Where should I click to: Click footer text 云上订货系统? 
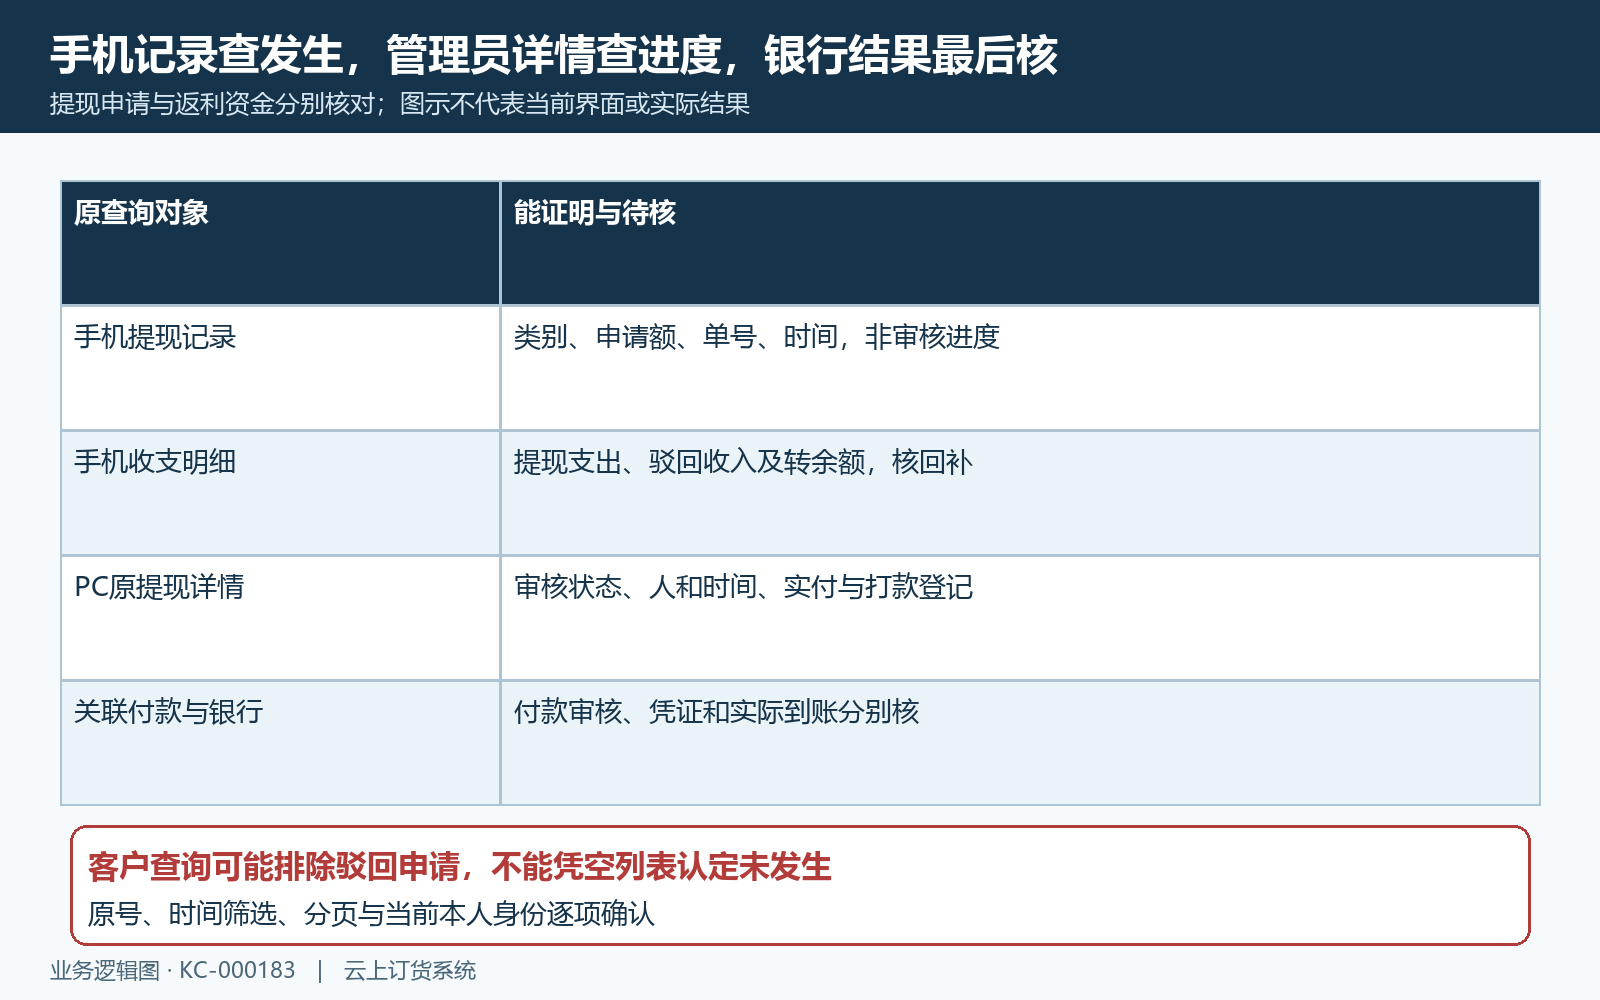tap(410, 971)
